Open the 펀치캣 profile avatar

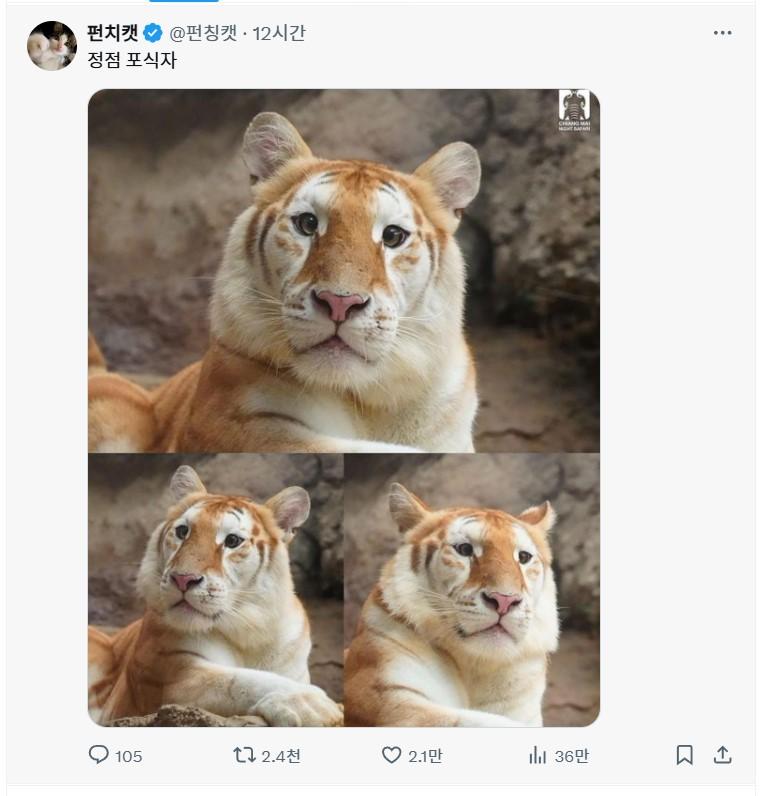(52, 45)
